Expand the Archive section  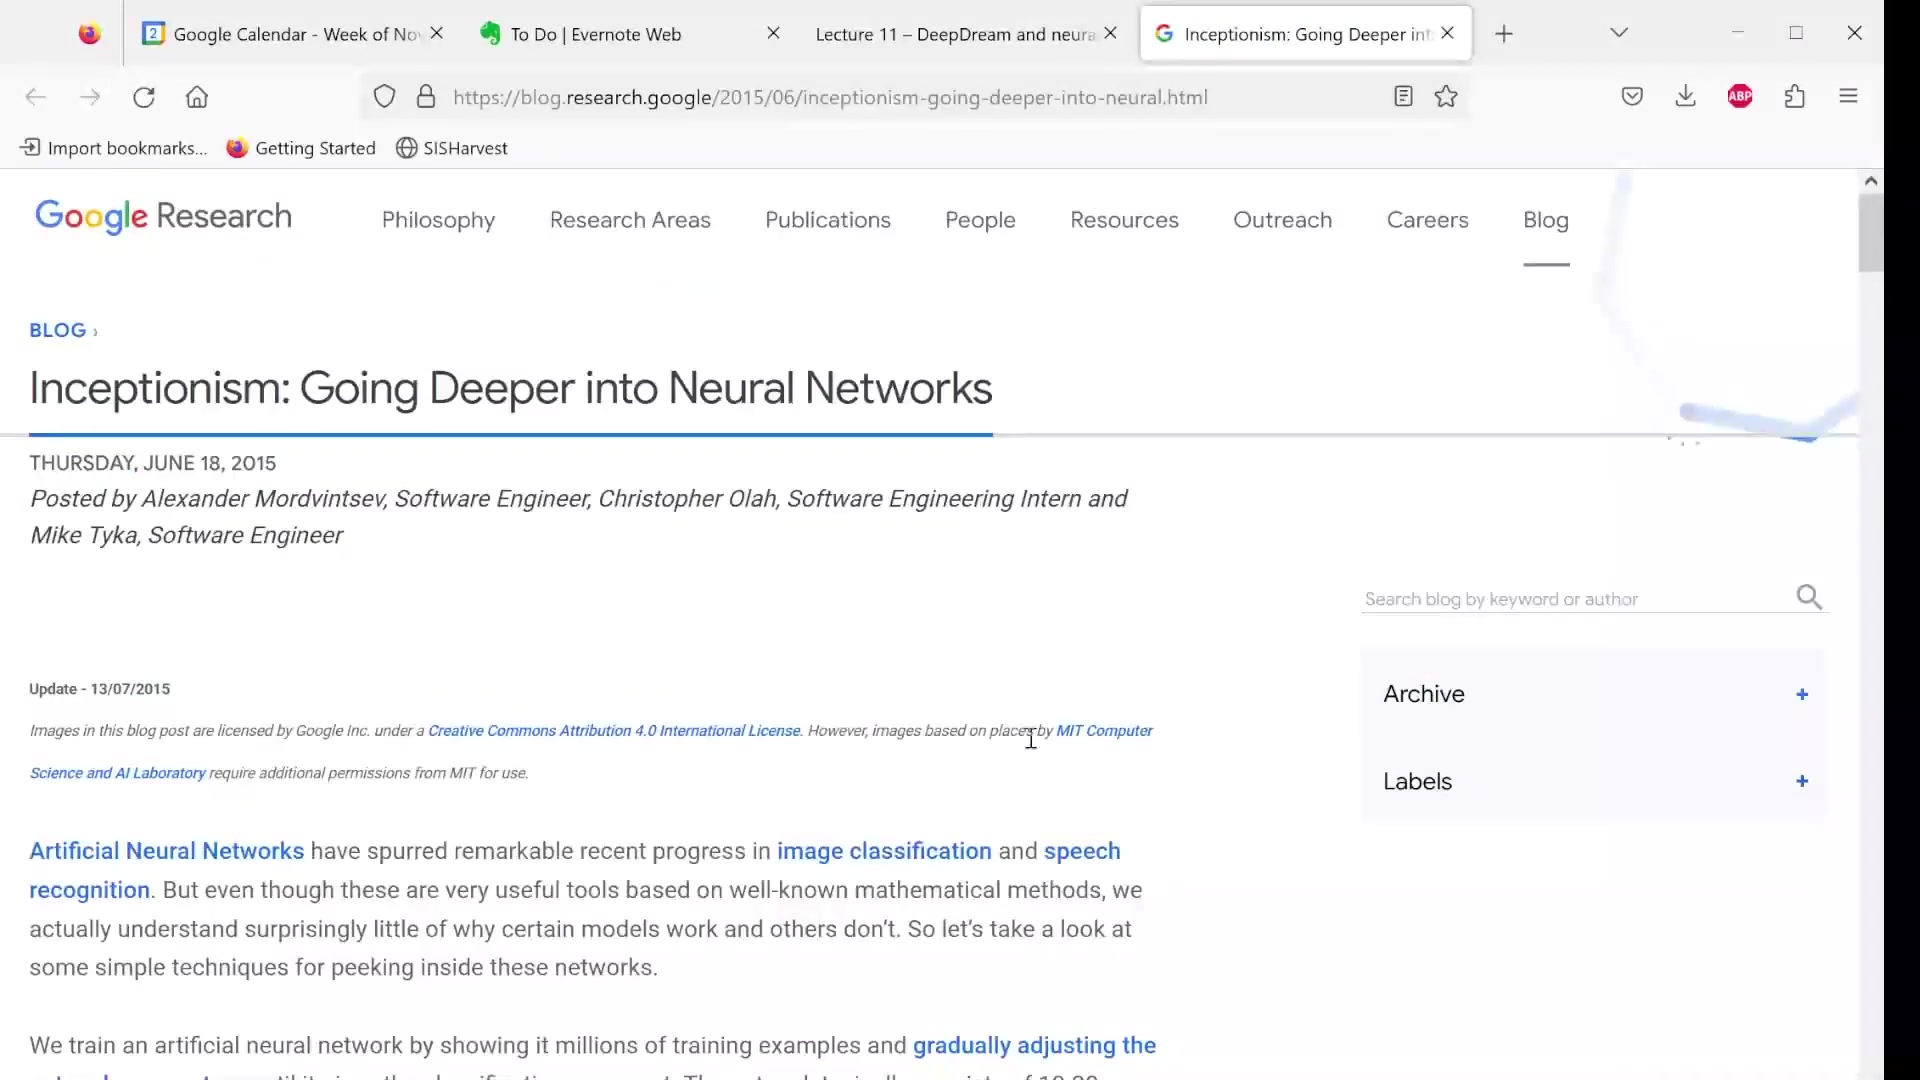pyautogui.click(x=1801, y=694)
